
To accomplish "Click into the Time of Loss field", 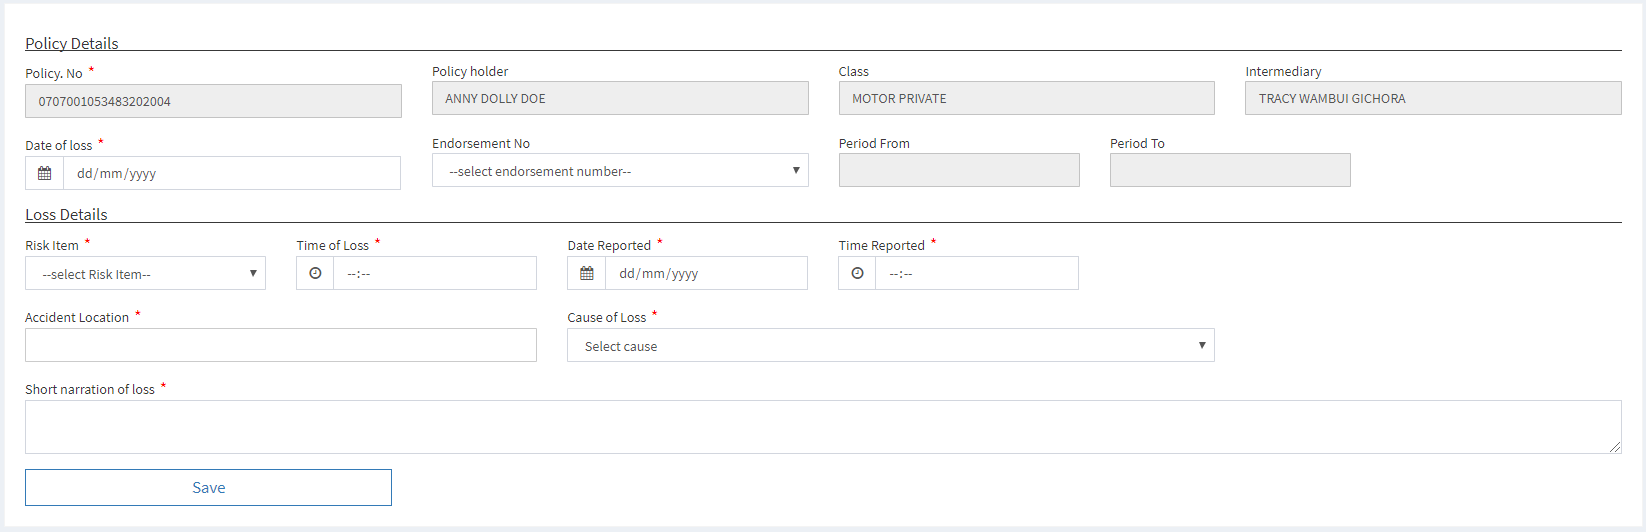I will (434, 273).
